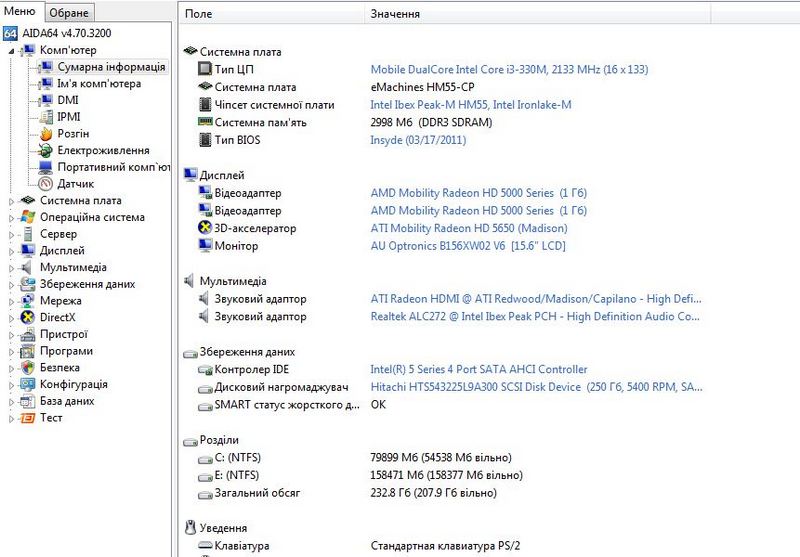The image size is (800, 557).
Task: Switch to the Меню tab
Action: pos(20,12)
